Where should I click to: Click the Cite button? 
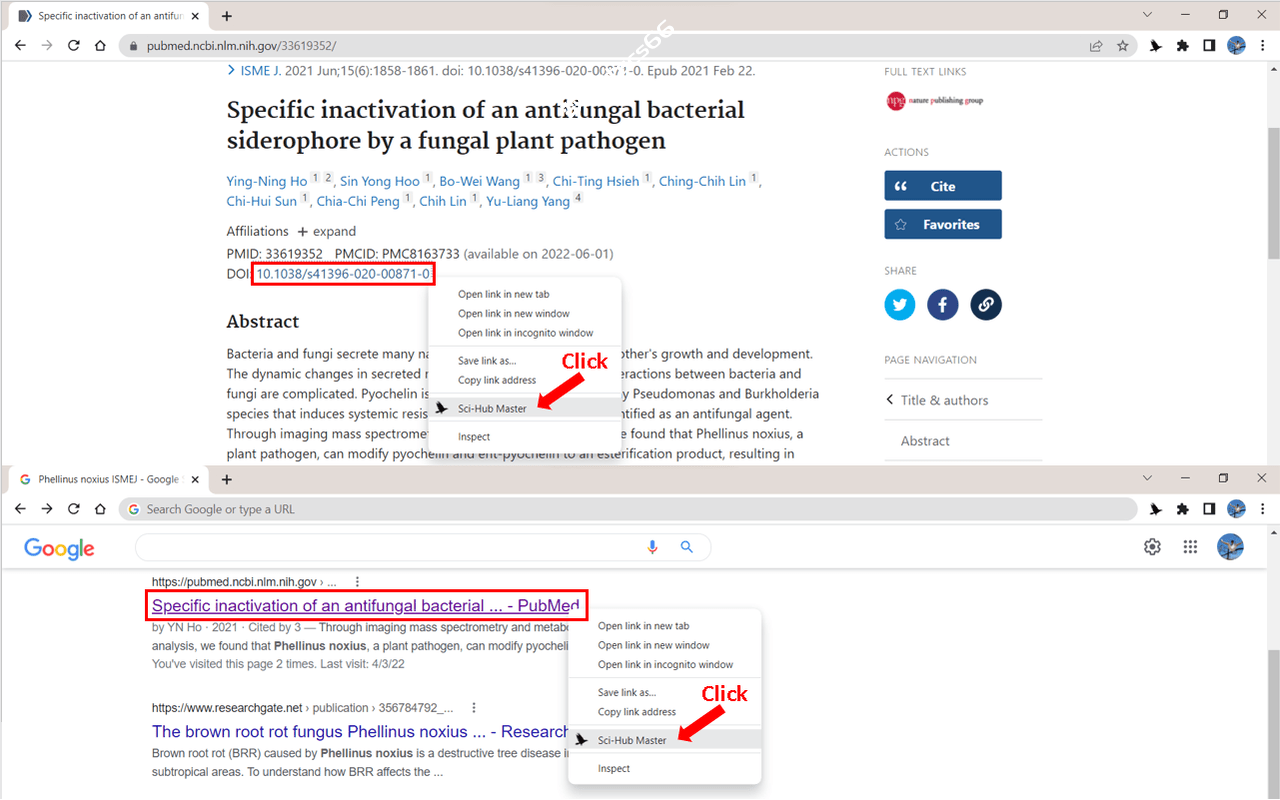pyautogui.click(x=943, y=186)
